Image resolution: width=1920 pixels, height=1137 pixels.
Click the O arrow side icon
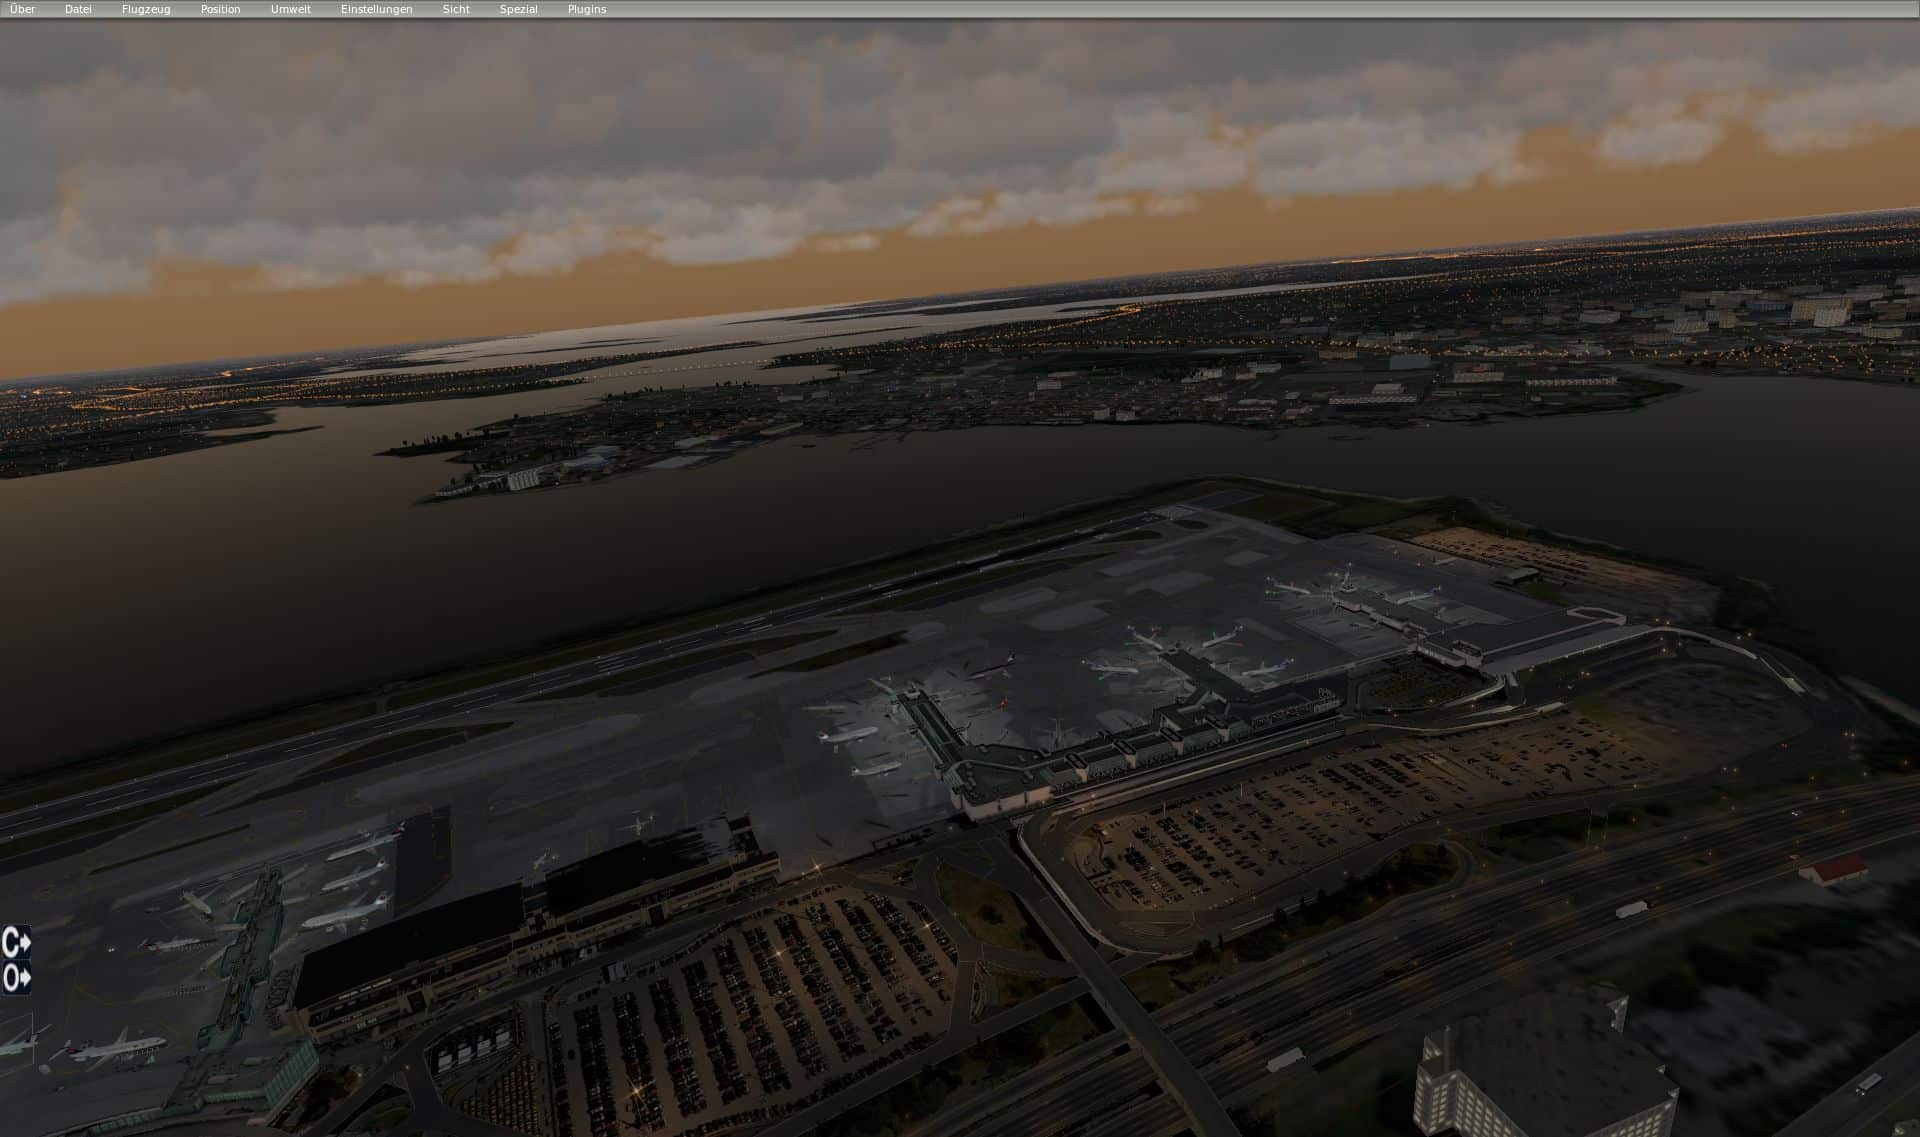click(16, 977)
